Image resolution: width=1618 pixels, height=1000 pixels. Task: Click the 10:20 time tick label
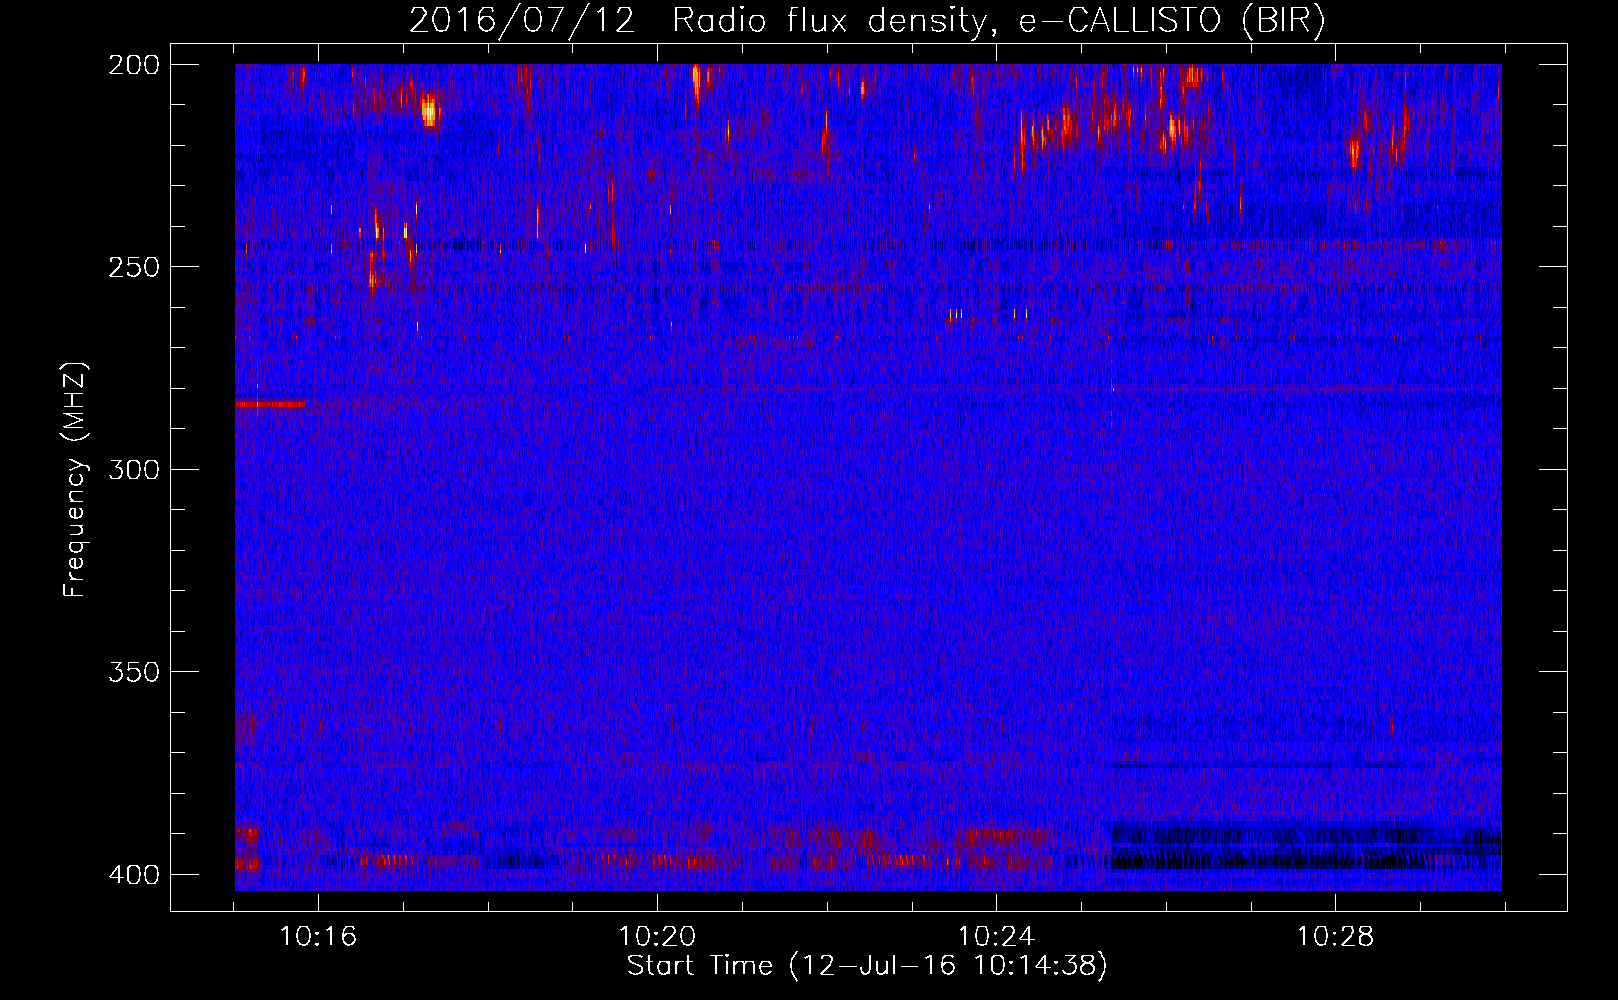tap(657, 937)
